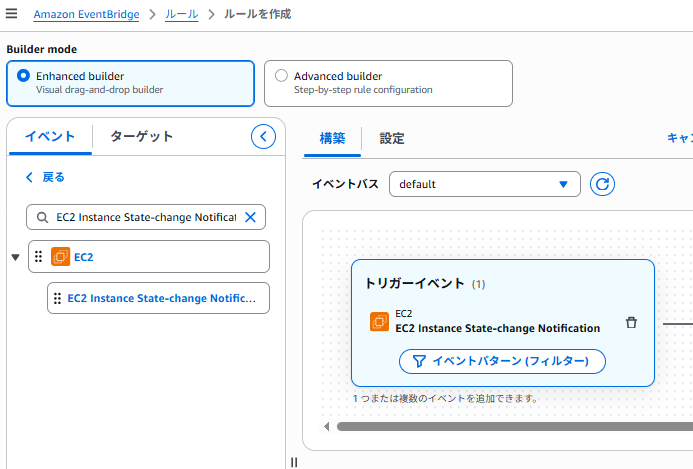Click the Builder mode heading
The image size is (693, 469).
tap(42, 49)
